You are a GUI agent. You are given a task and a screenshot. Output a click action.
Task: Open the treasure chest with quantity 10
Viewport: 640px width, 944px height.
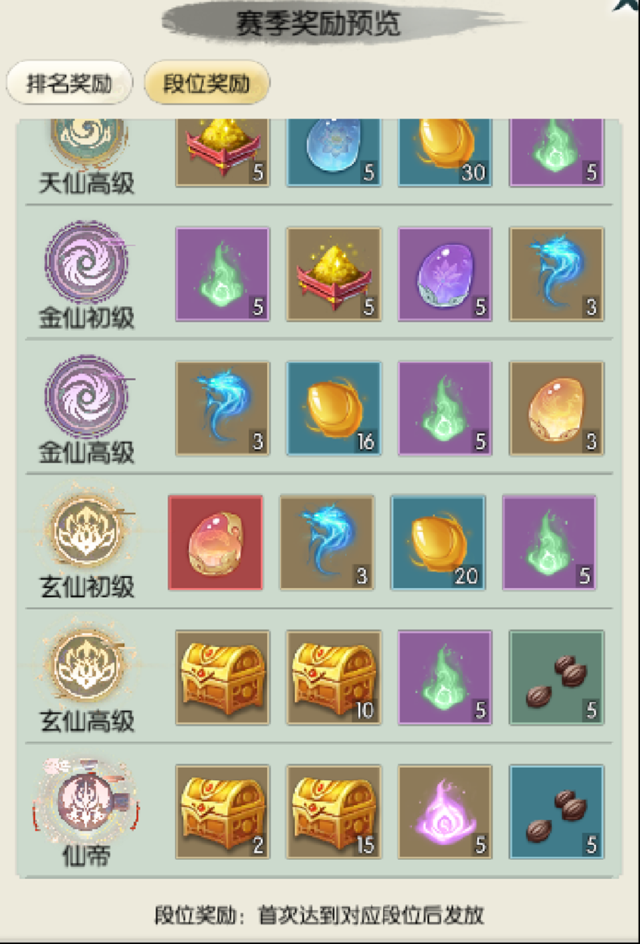tap(334, 677)
